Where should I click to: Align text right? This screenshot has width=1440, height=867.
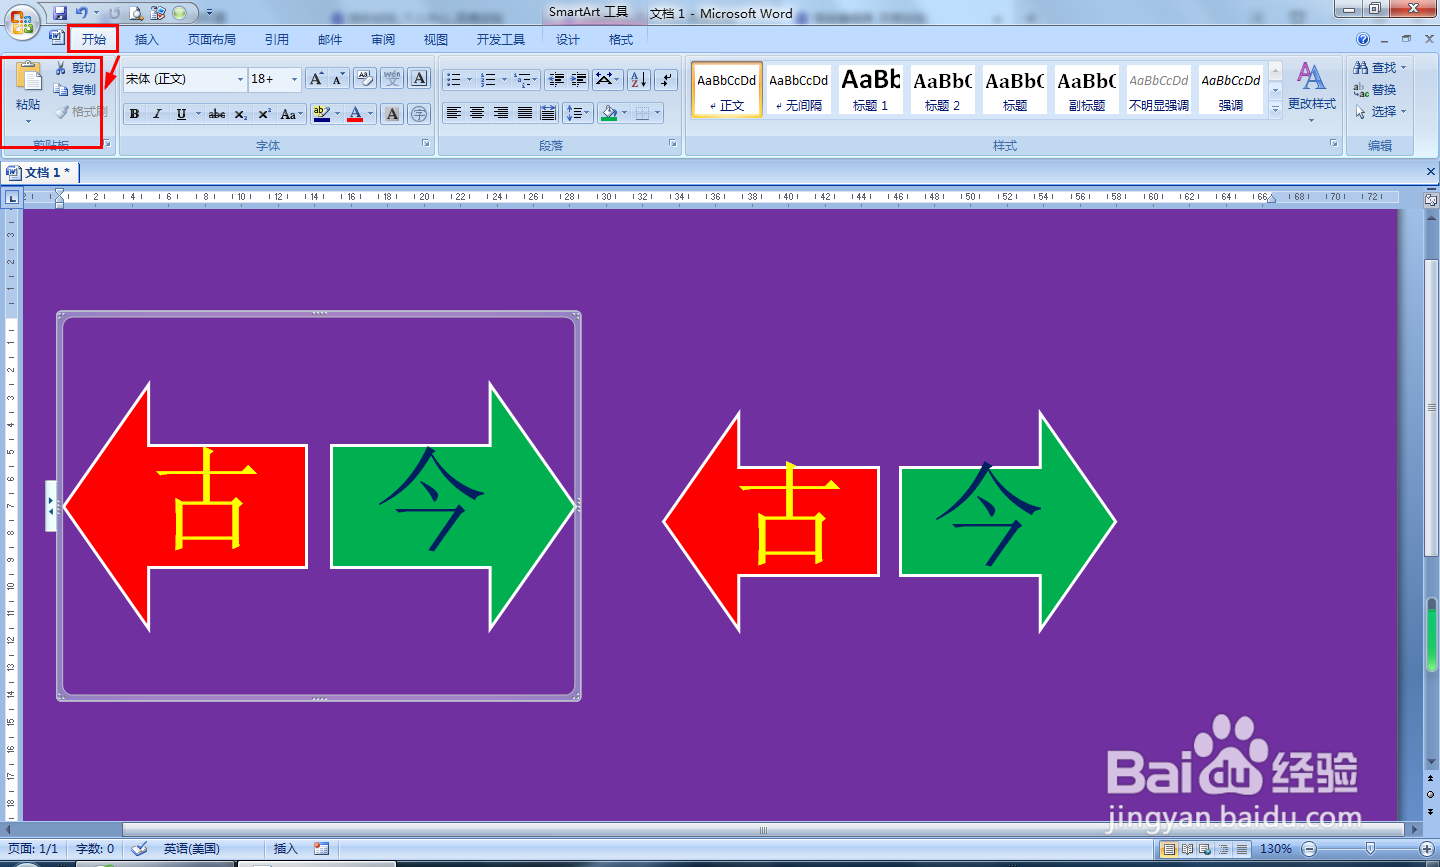[x=501, y=114]
